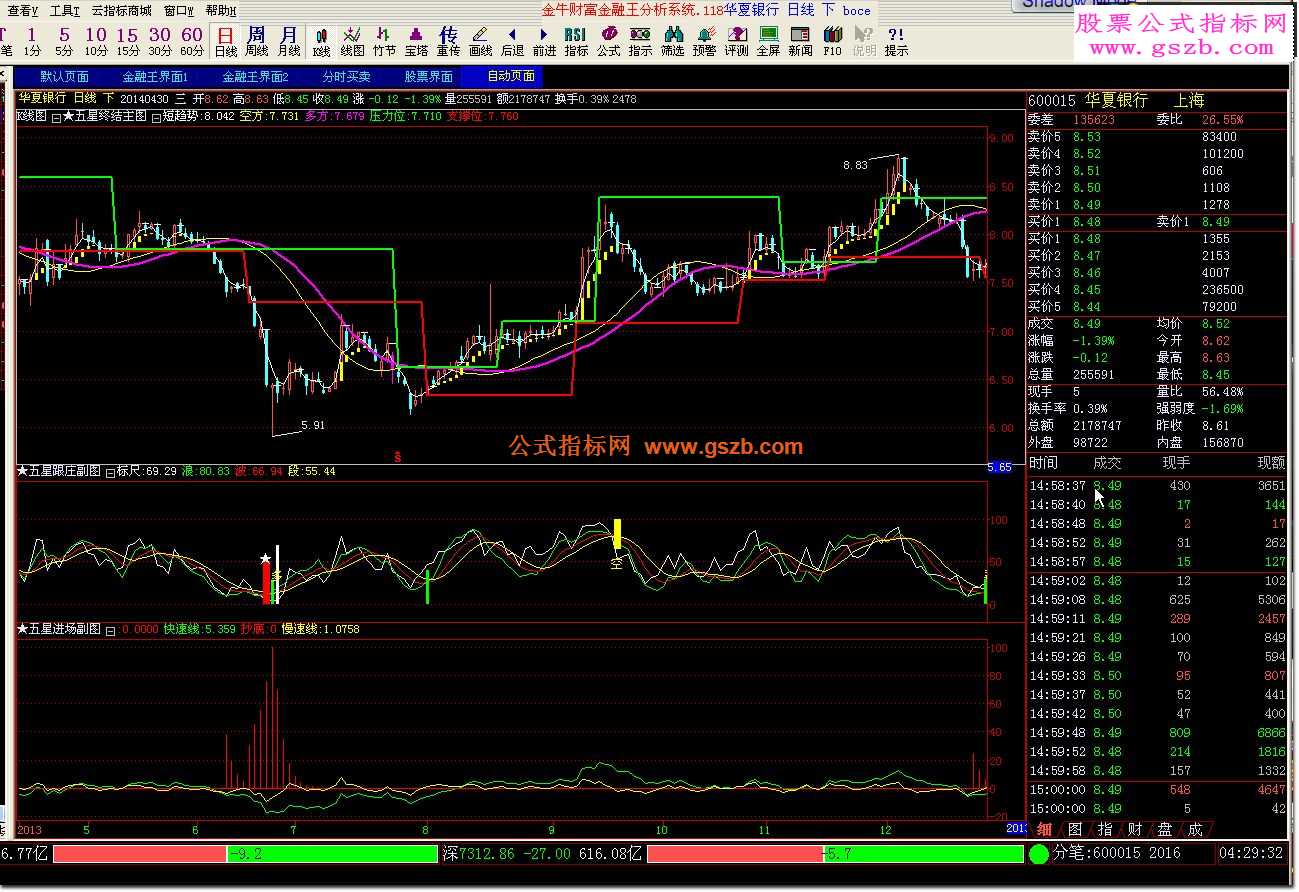The width and height of the screenshot is (1299, 892).
Task: Choose the 10分 timeframe
Action: pyautogui.click(x=96, y=41)
